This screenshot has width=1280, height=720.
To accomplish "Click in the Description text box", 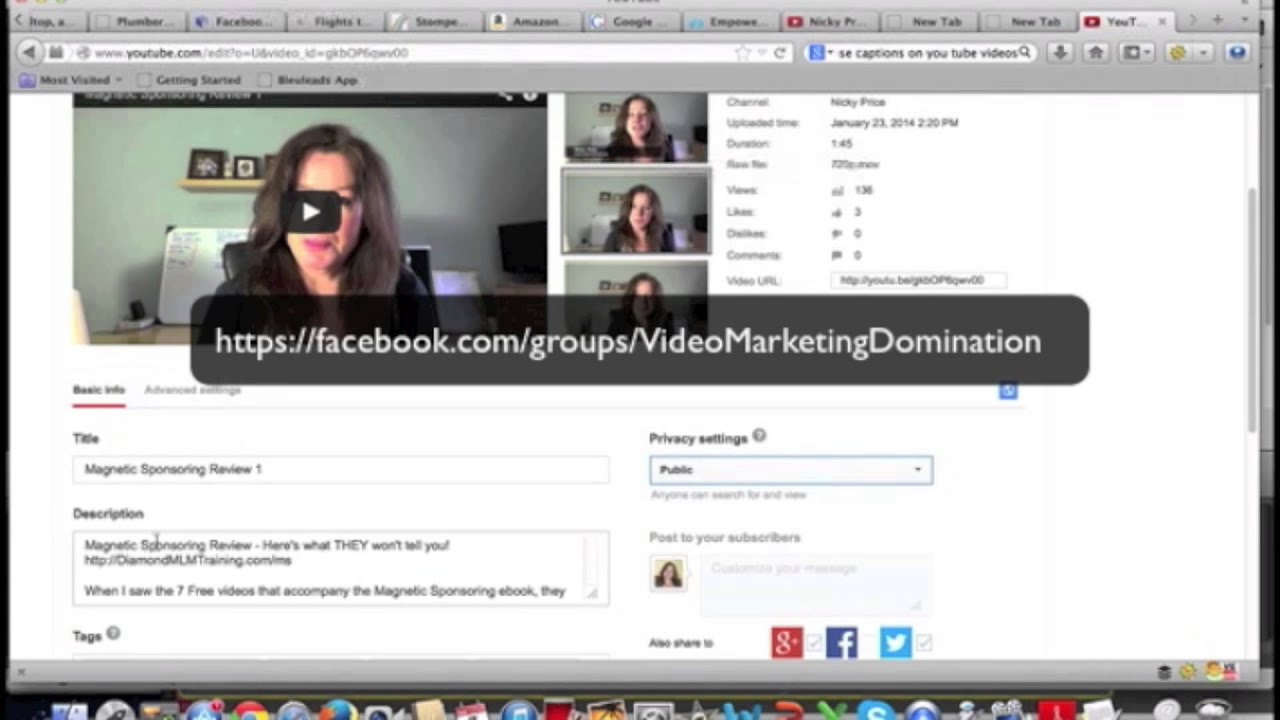I will [341, 568].
